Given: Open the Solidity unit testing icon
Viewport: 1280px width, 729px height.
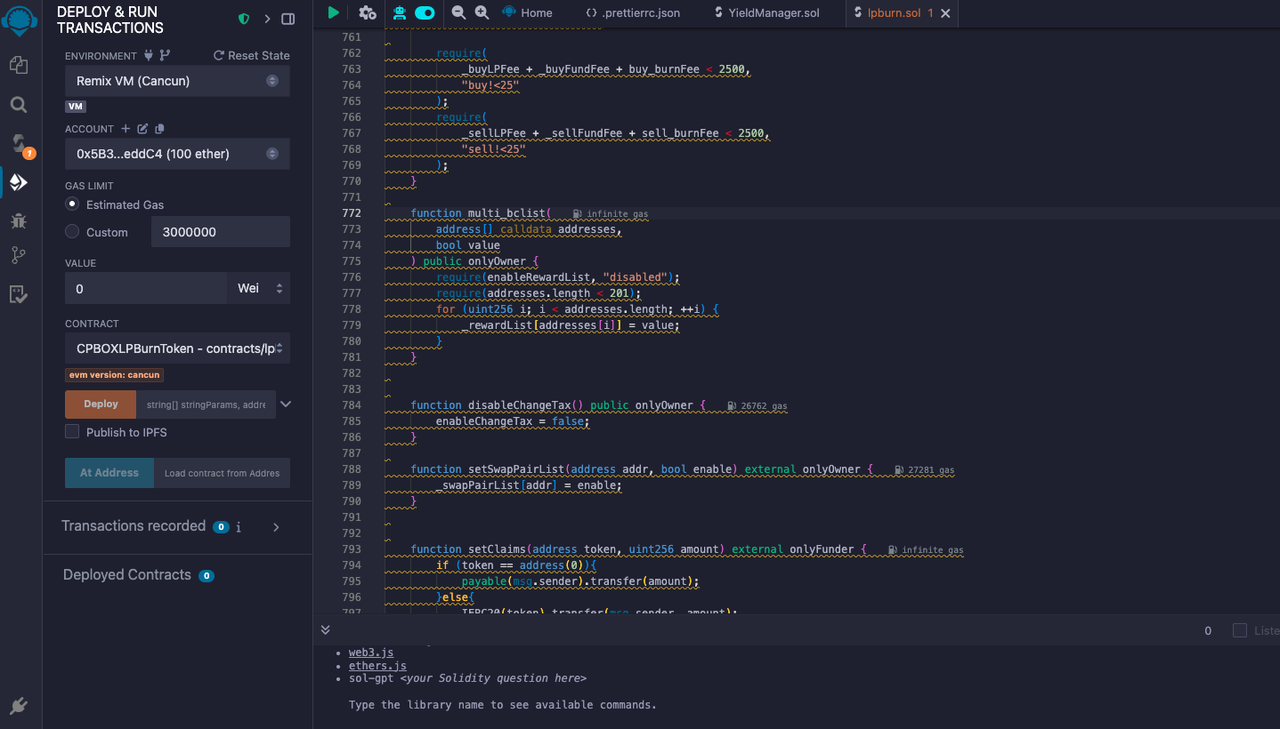Looking at the screenshot, I should (18, 294).
